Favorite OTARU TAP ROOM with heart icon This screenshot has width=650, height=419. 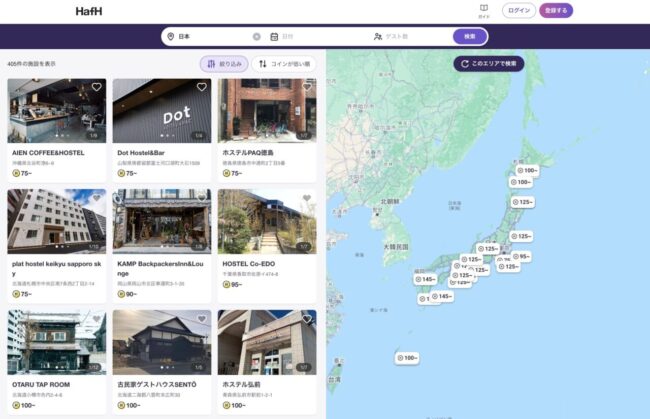pyautogui.click(x=97, y=318)
